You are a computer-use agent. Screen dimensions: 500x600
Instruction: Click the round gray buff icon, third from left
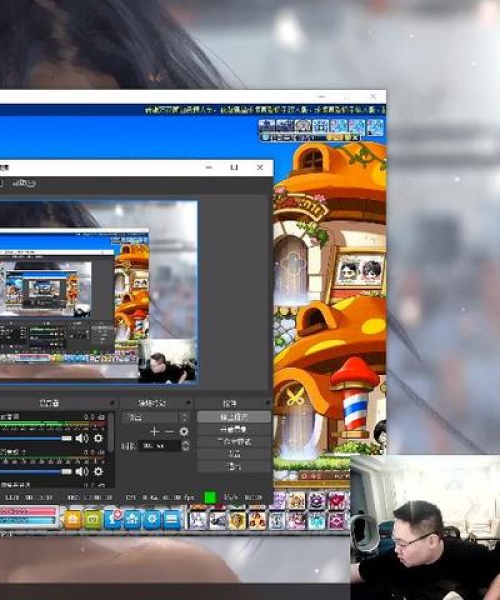point(303,126)
